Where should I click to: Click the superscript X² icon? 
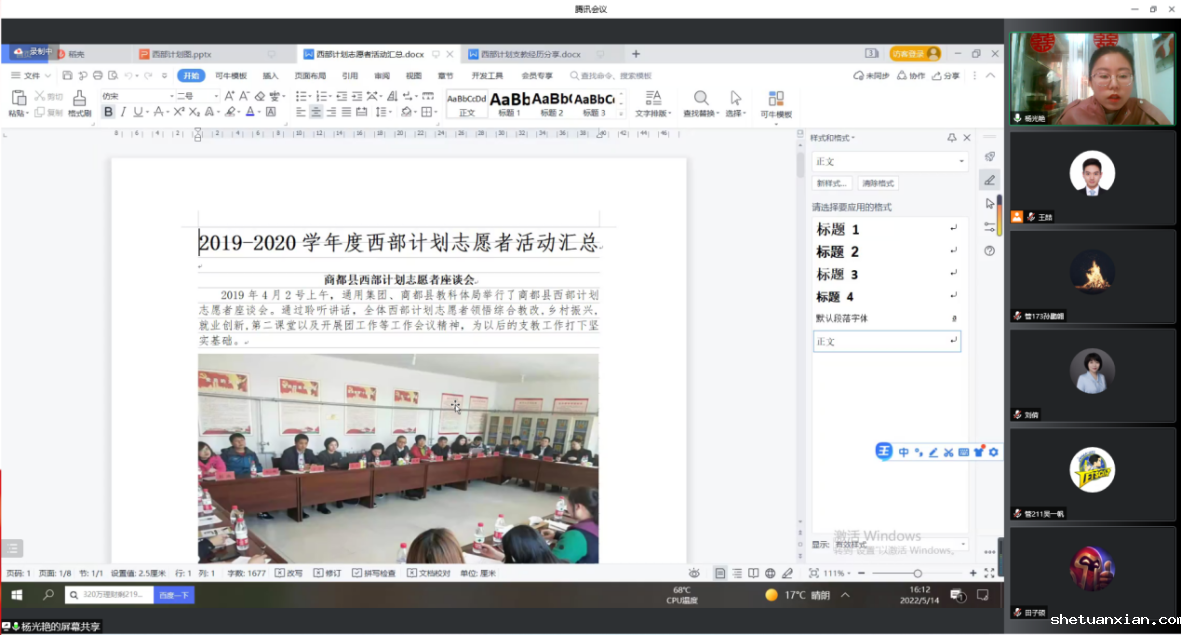click(178, 112)
